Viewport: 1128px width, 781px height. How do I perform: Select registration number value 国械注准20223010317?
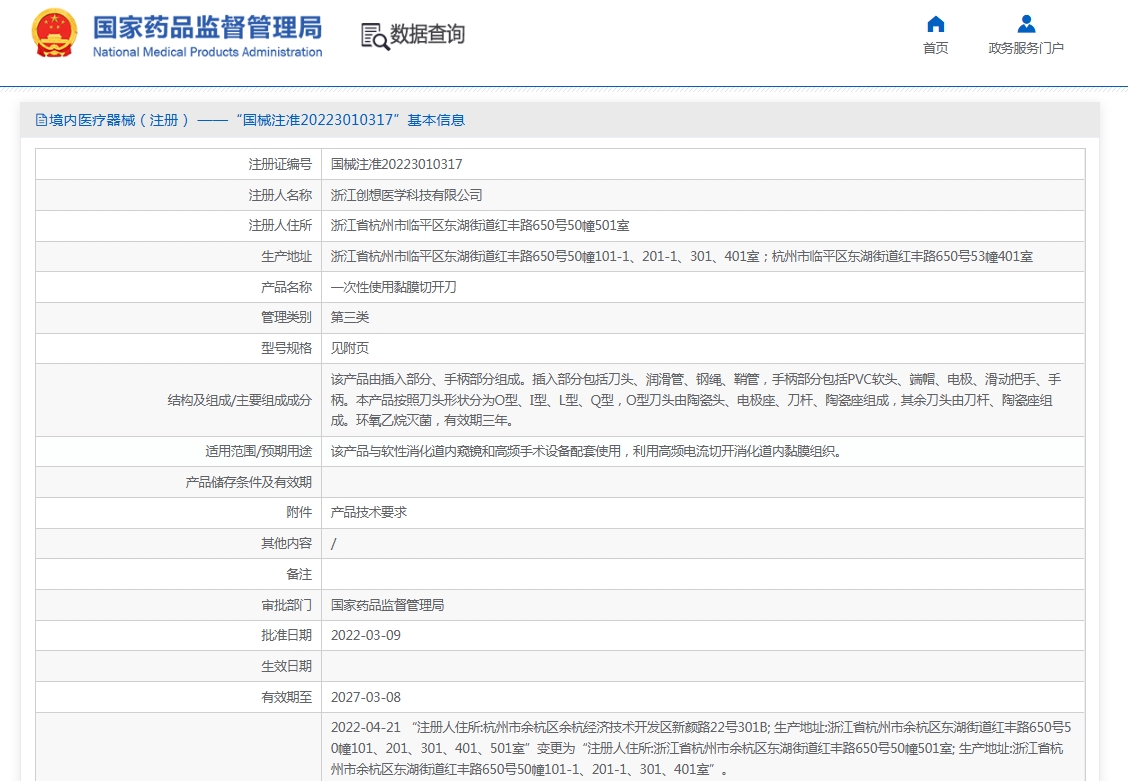click(396, 164)
